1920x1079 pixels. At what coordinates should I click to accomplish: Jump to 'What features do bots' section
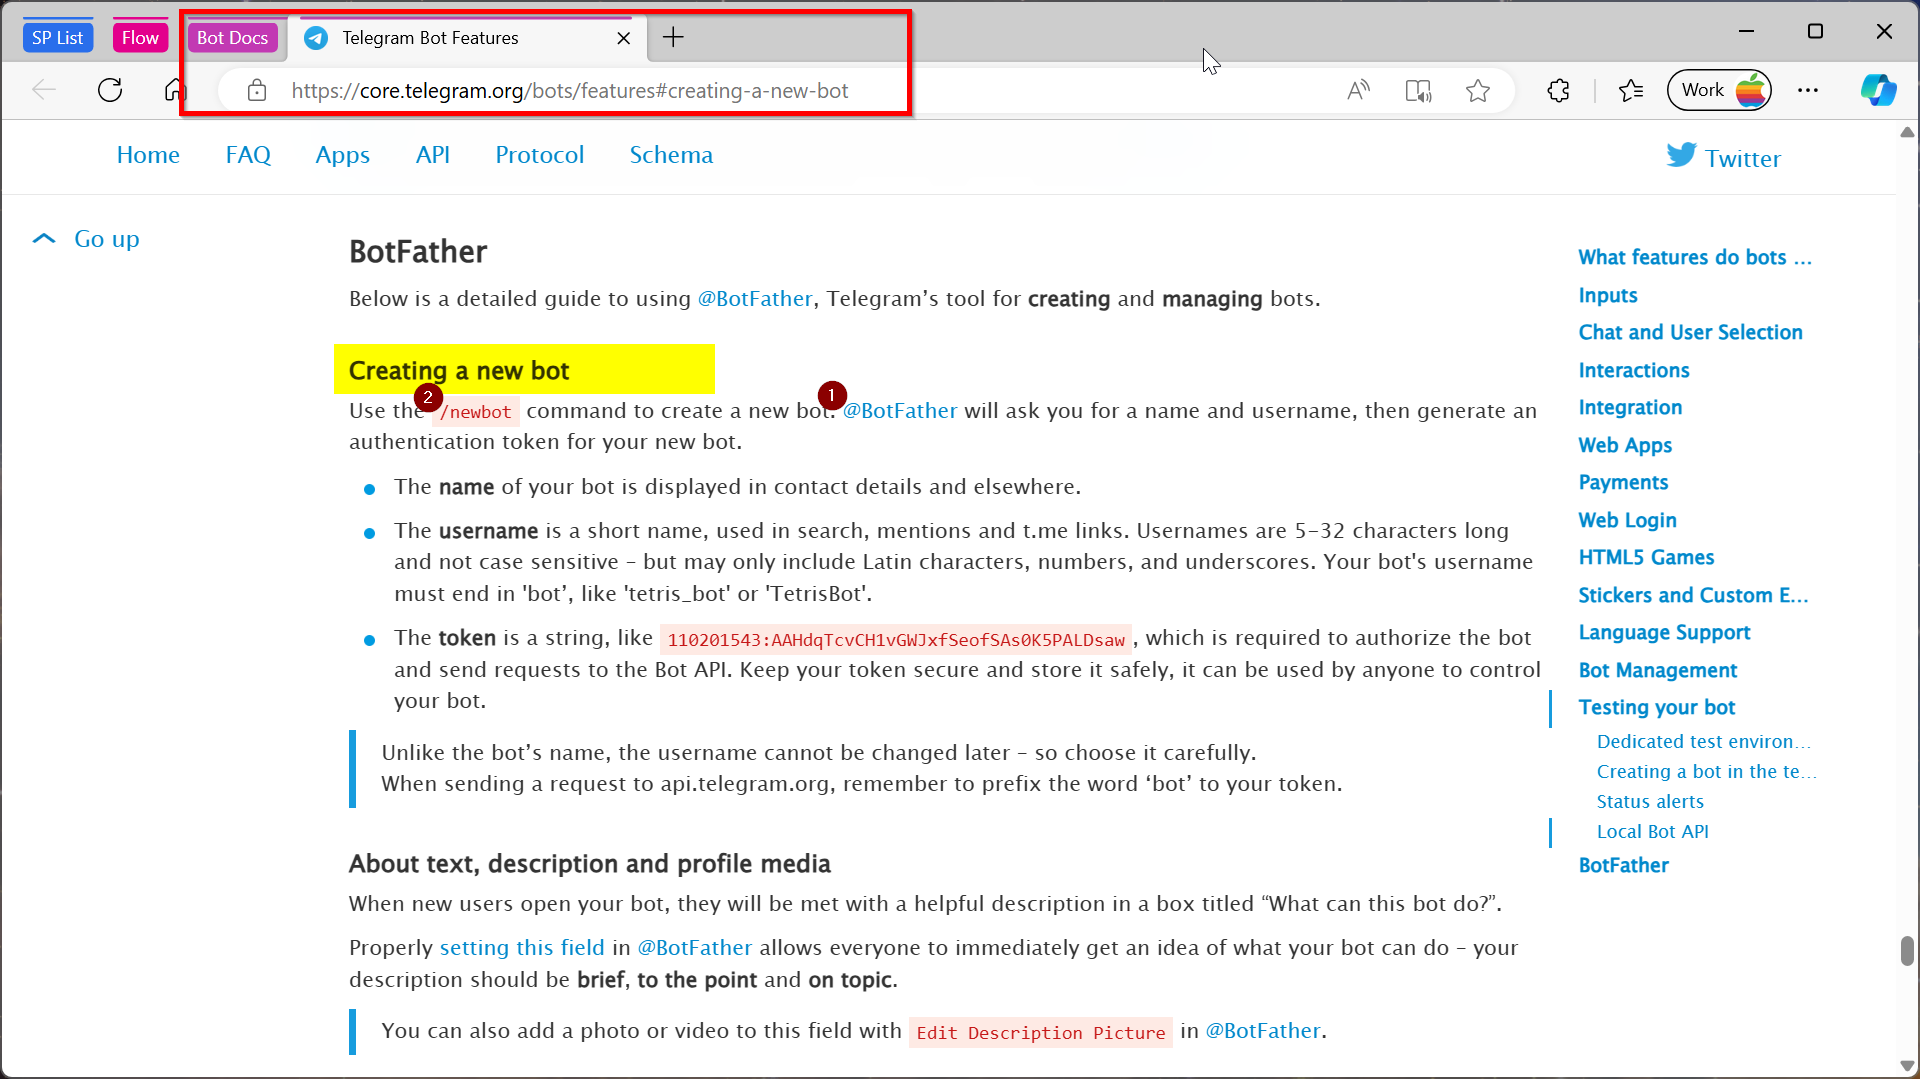tap(1695, 257)
